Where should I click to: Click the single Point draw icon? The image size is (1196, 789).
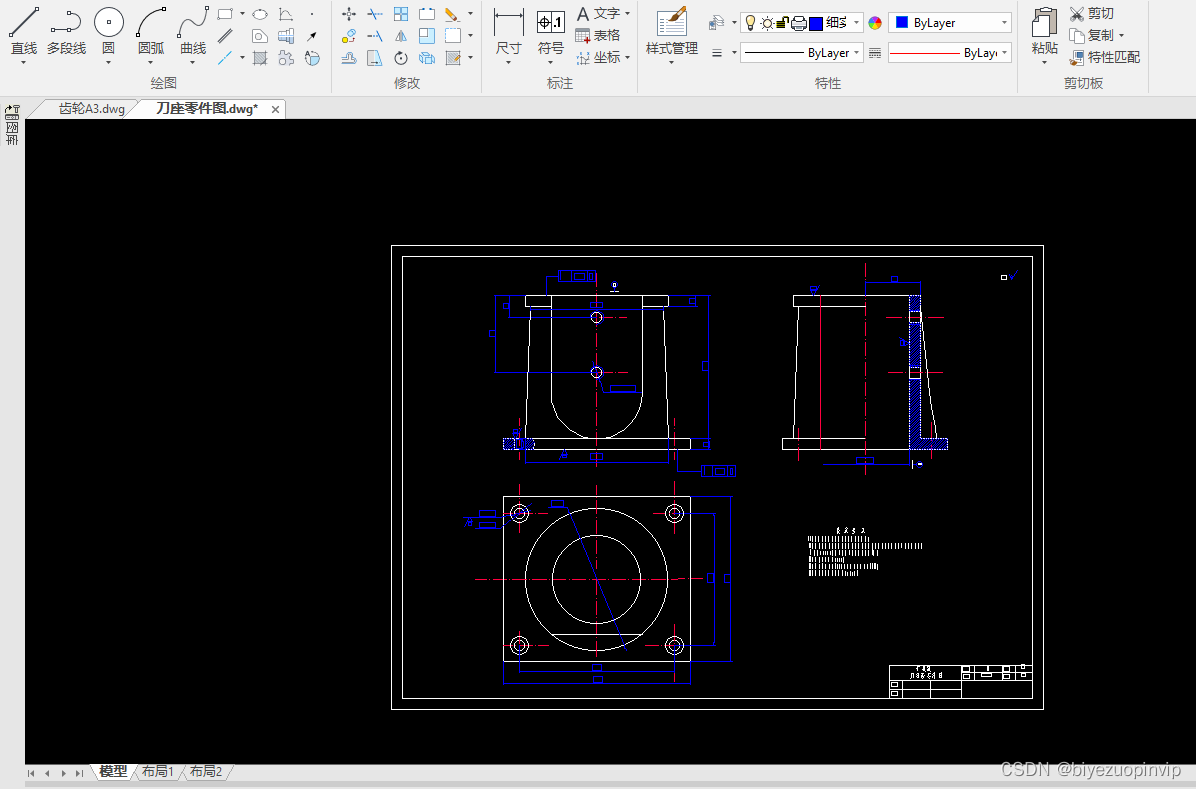312,14
